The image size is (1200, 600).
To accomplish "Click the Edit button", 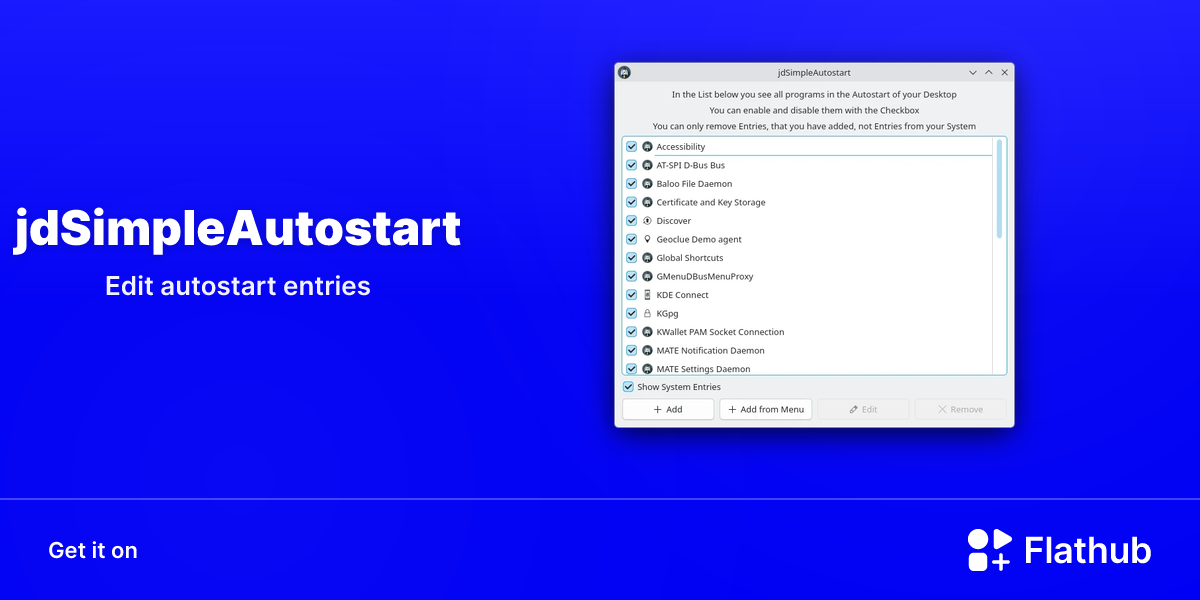I will pos(863,409).
